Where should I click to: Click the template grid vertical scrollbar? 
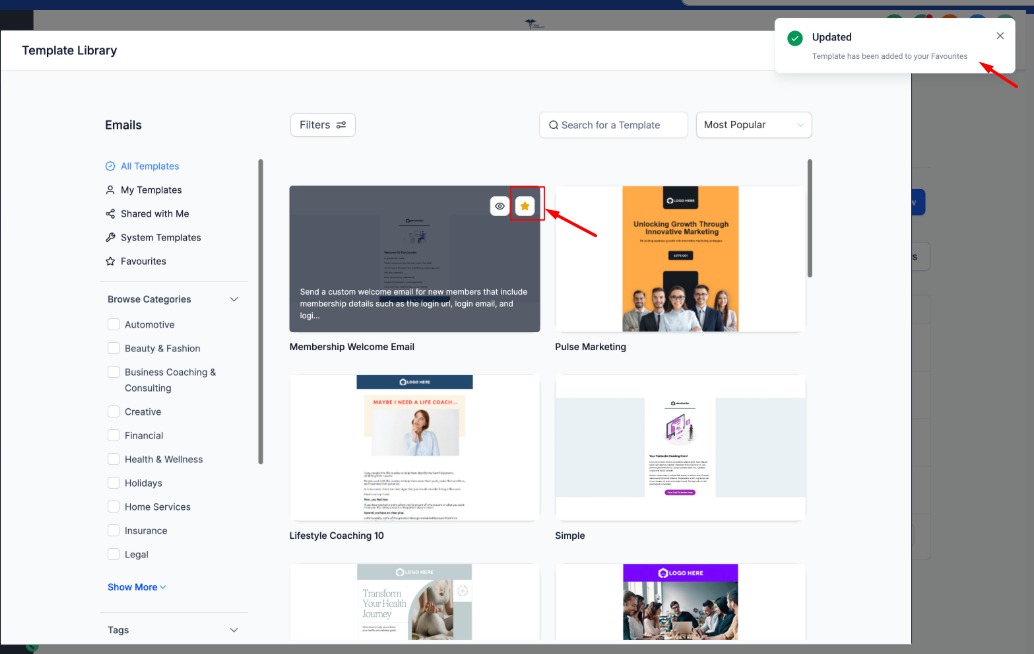(809, 218)
